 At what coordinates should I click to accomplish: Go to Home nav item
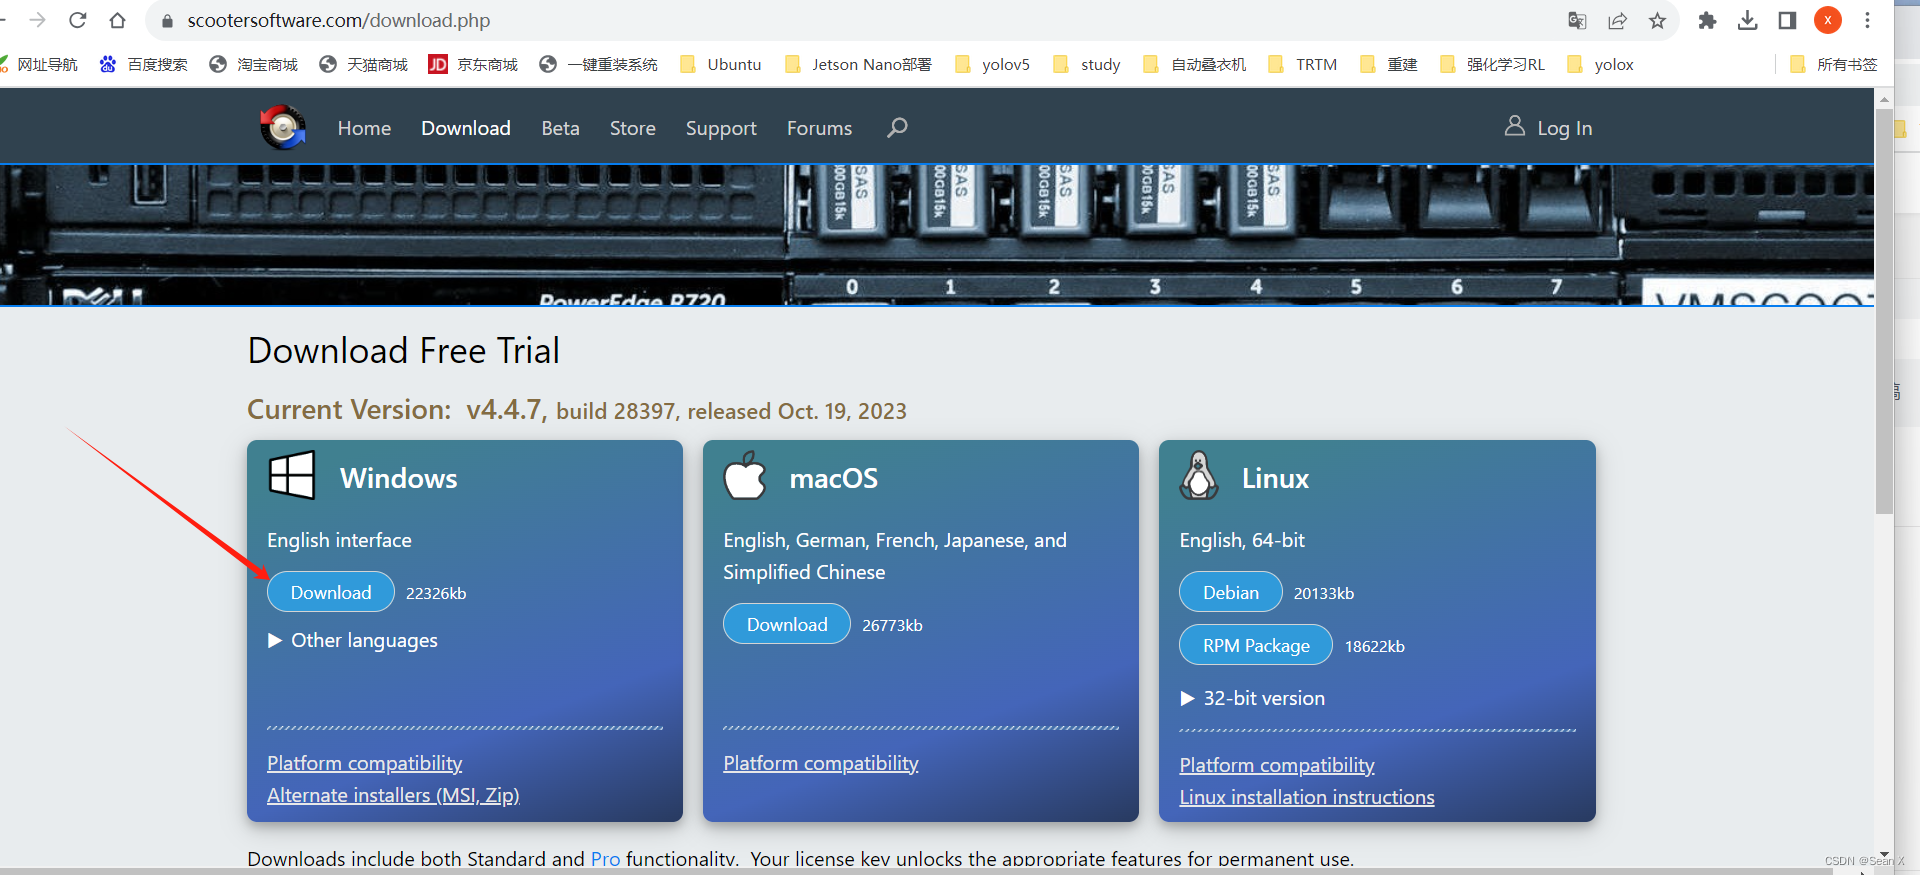[364, 128]
